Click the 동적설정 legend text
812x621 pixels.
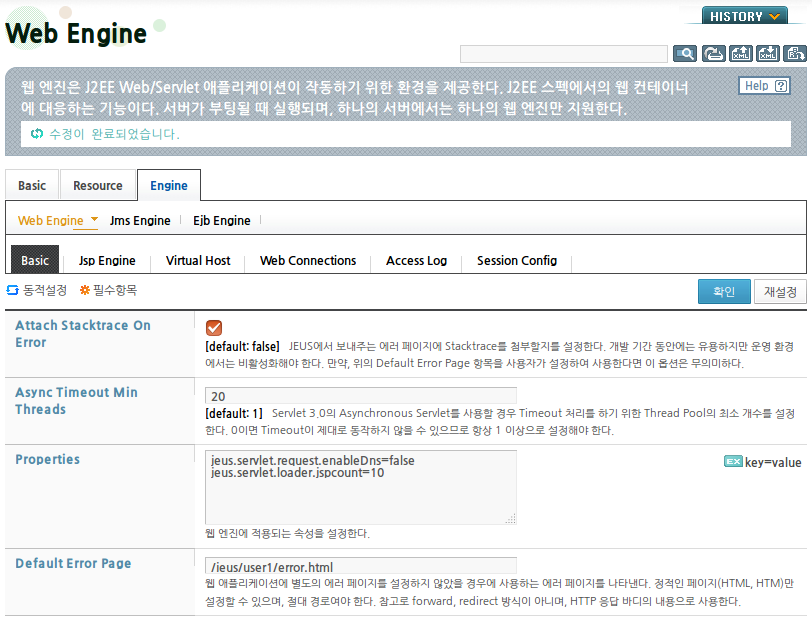(45, 290)
